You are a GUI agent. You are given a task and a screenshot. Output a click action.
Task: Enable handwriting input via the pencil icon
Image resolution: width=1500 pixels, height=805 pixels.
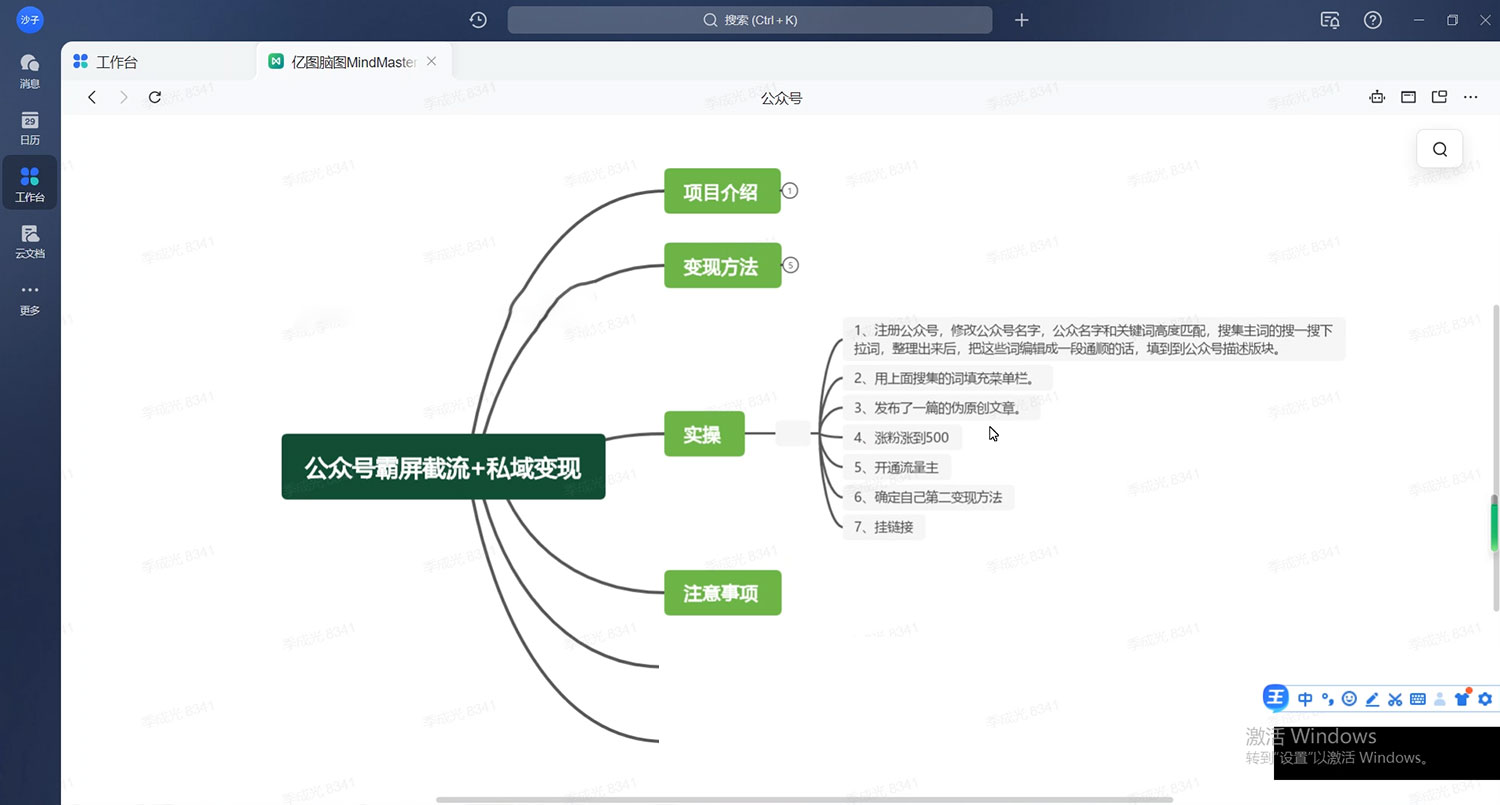1372,699
